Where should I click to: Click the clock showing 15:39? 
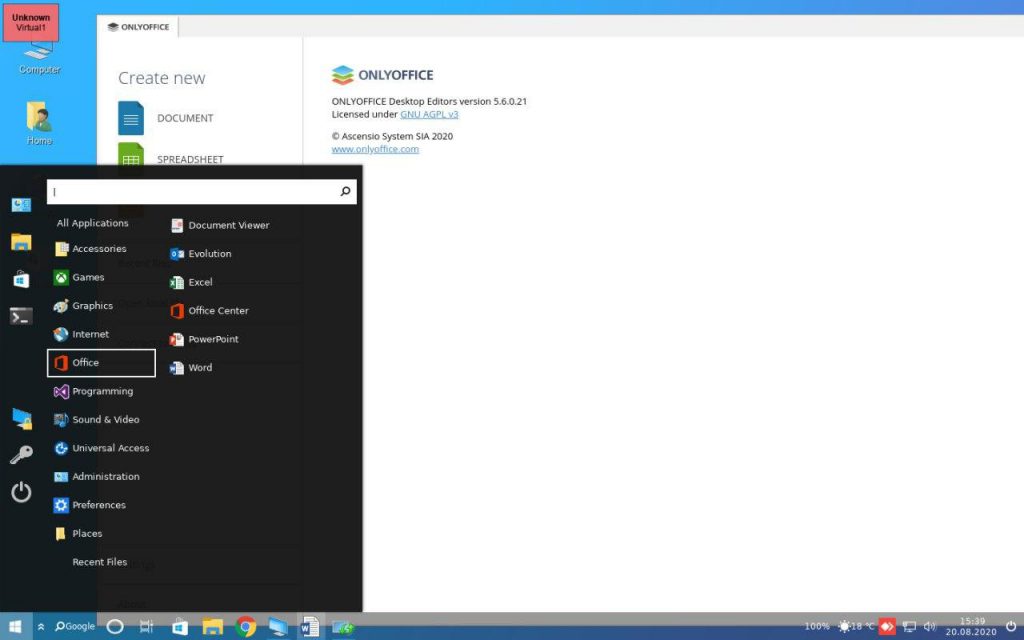click(971, 626)
